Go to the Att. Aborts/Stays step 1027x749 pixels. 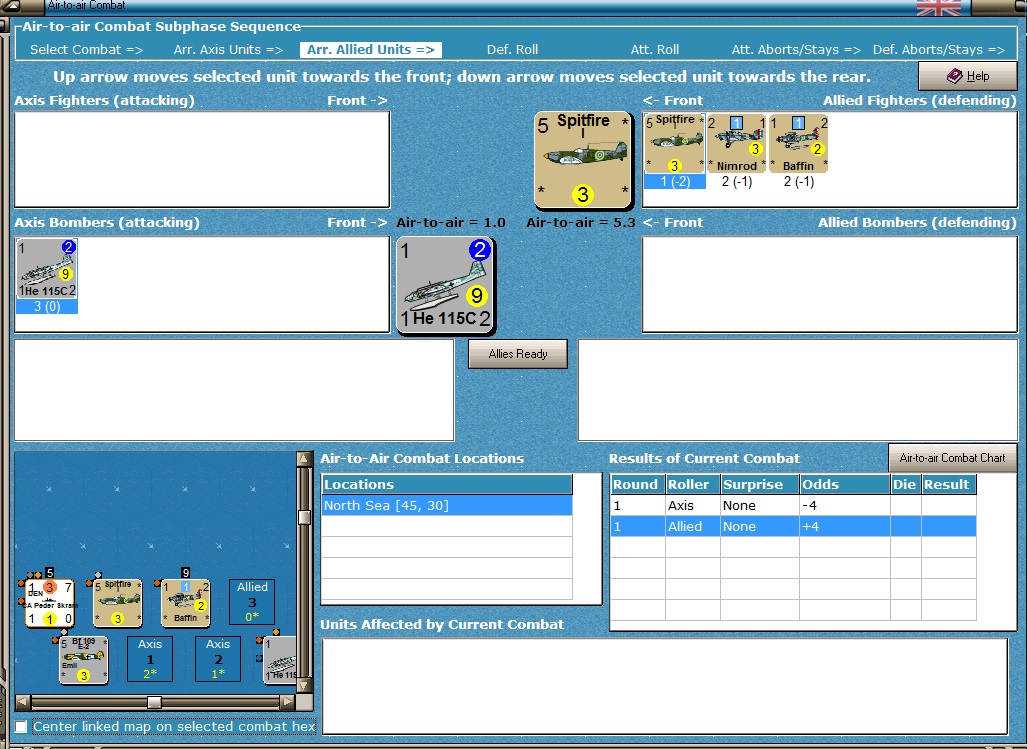pyautogui.click(x=796, y=50)
